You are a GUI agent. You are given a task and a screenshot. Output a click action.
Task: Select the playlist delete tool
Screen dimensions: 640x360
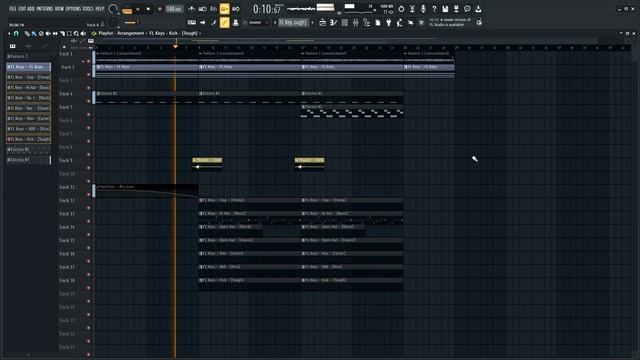pos(41,33)
